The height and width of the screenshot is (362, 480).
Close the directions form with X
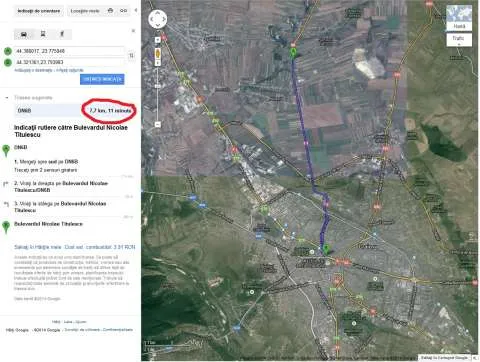click(133, 31)
